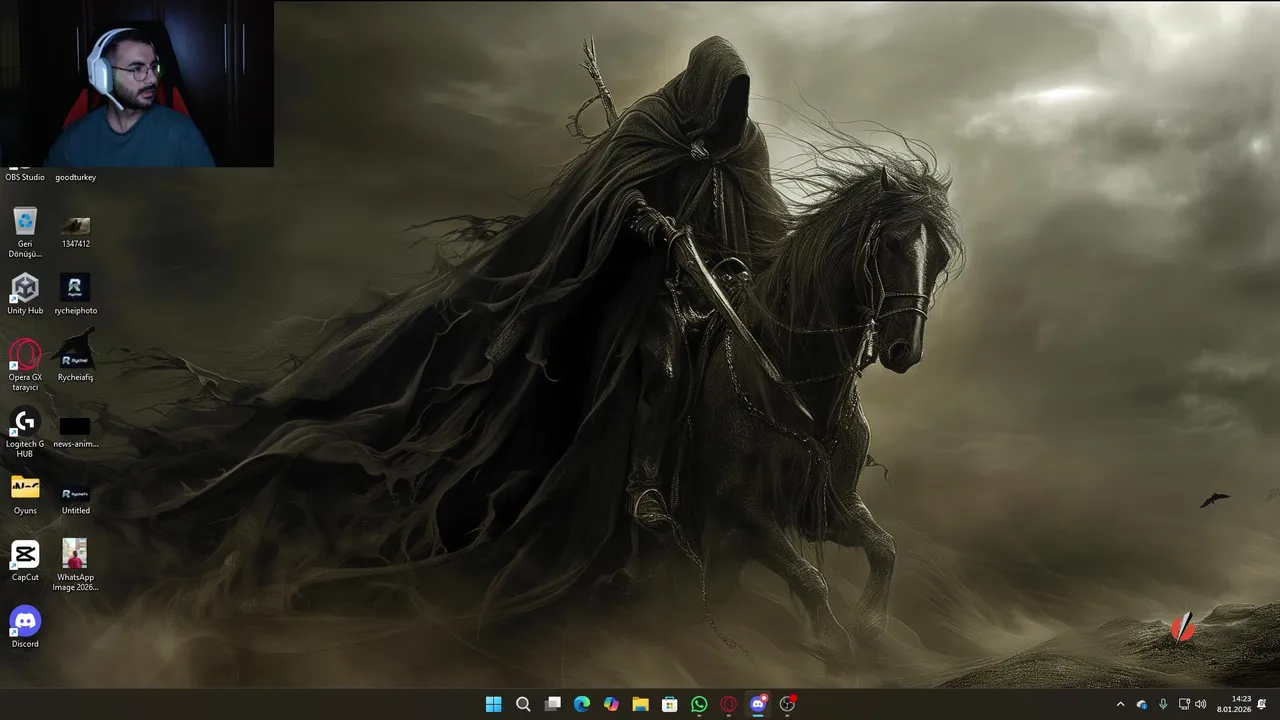Switch to Discord in the taskbar

[x=758, y=704]
